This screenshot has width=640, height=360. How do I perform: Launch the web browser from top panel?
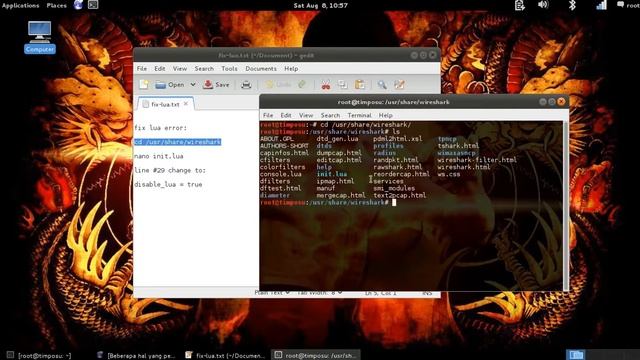(x=78, y=5)
